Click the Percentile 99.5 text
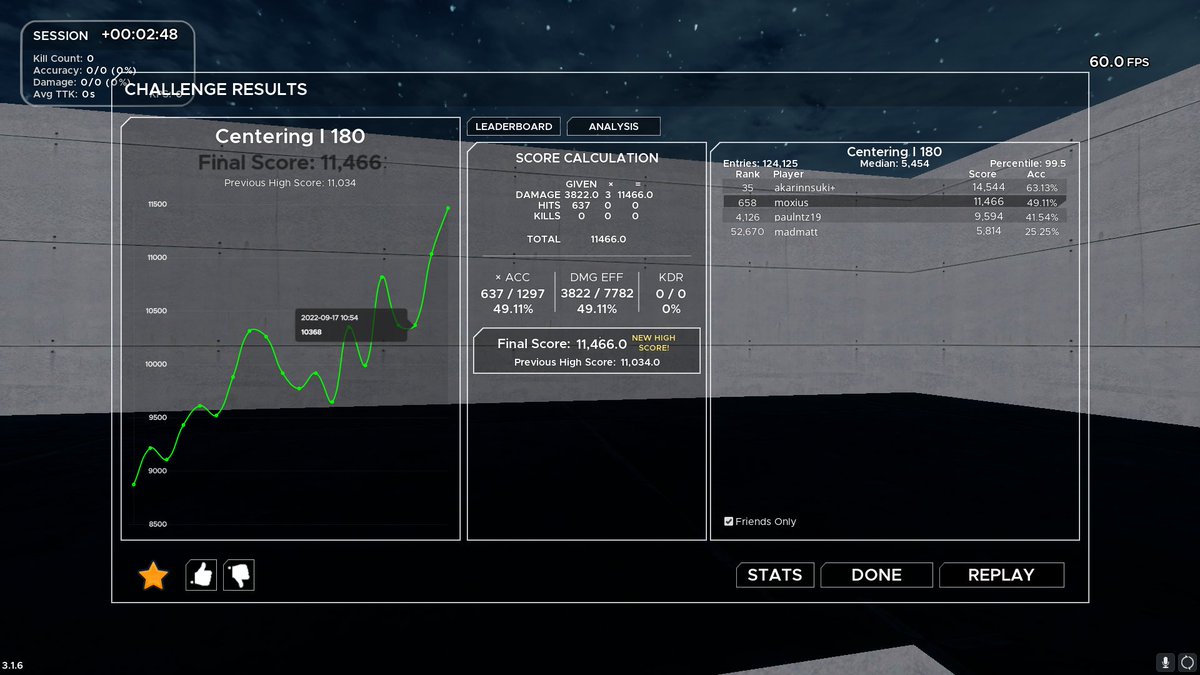 tap(1028, 163)
